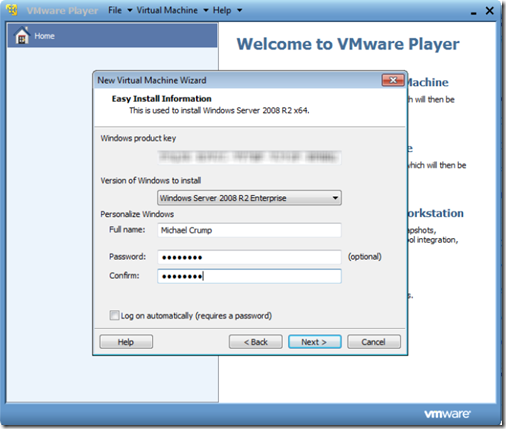The height and width of the screenshot is (429, 506).
Task: Open the Windows version dropdown
Action: 249,198
